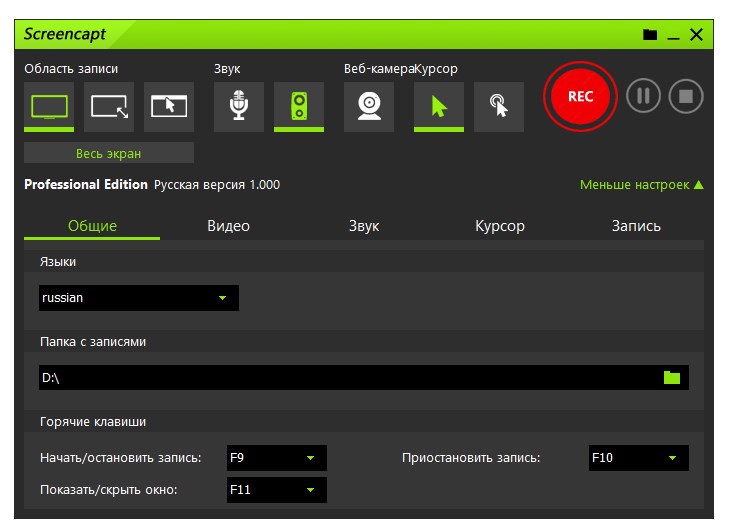Open the russian language dropdown
733x531 pixels.
coord(139,298)
